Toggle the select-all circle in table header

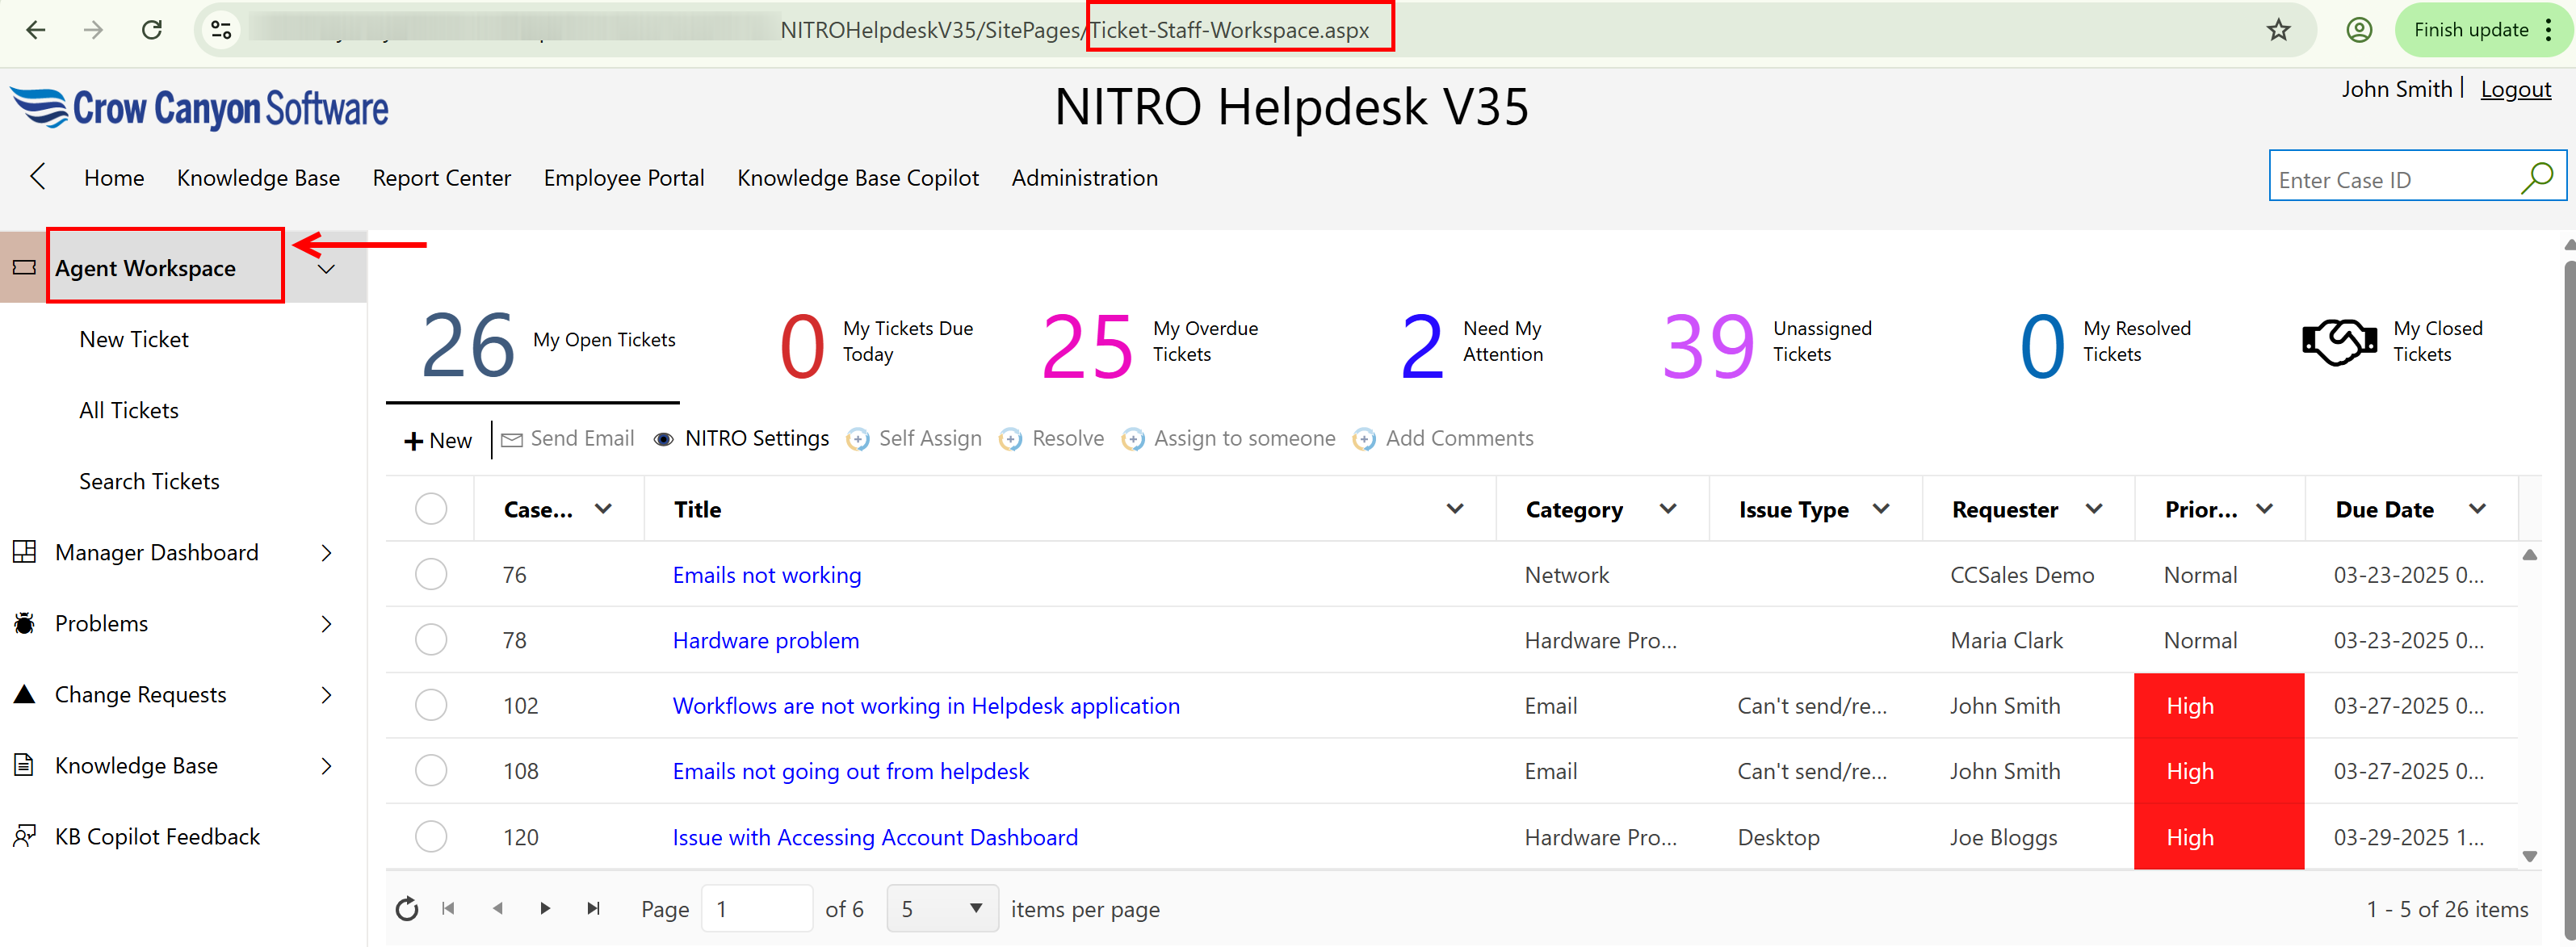pyautogui.click(x=431, y=508)
